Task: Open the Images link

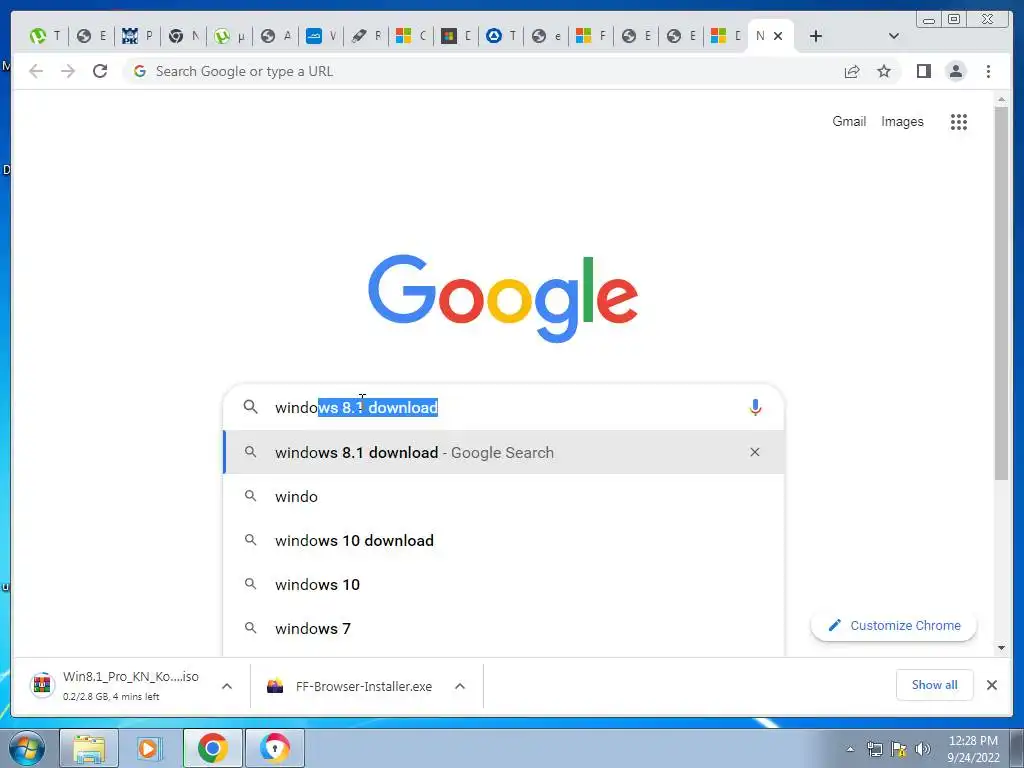Action: 902,121
